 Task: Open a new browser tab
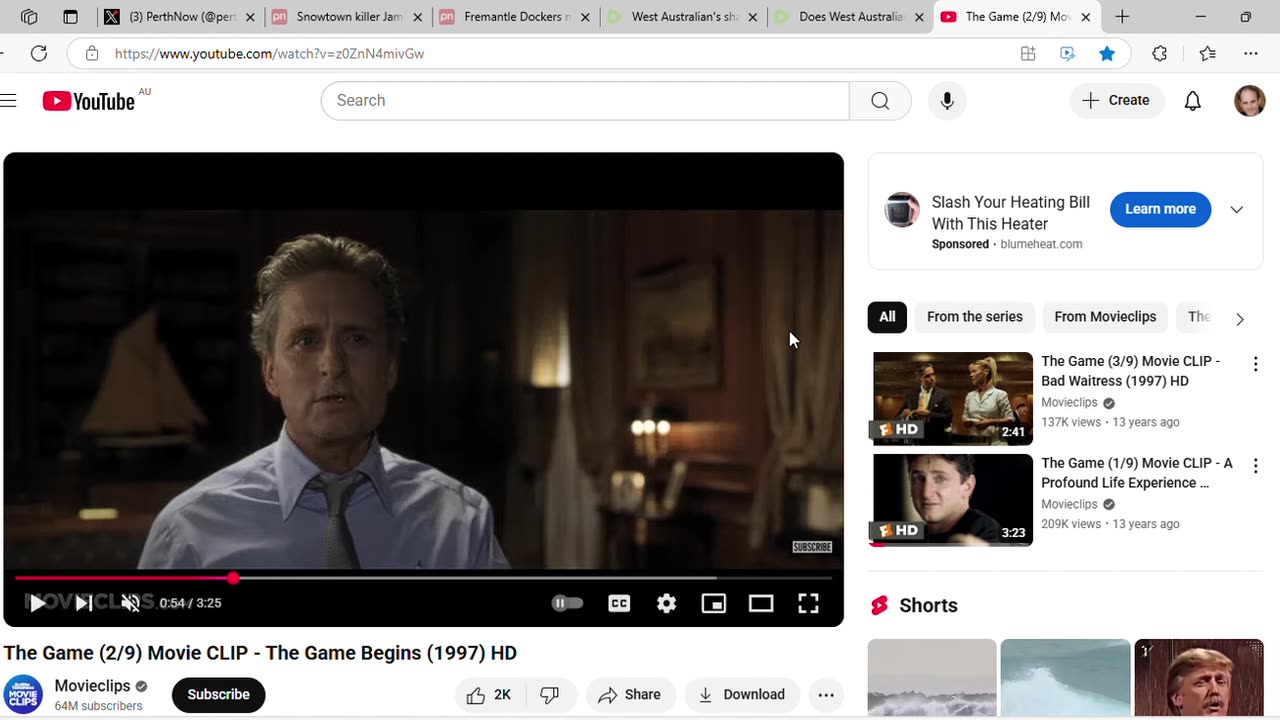click(1122, 17)
